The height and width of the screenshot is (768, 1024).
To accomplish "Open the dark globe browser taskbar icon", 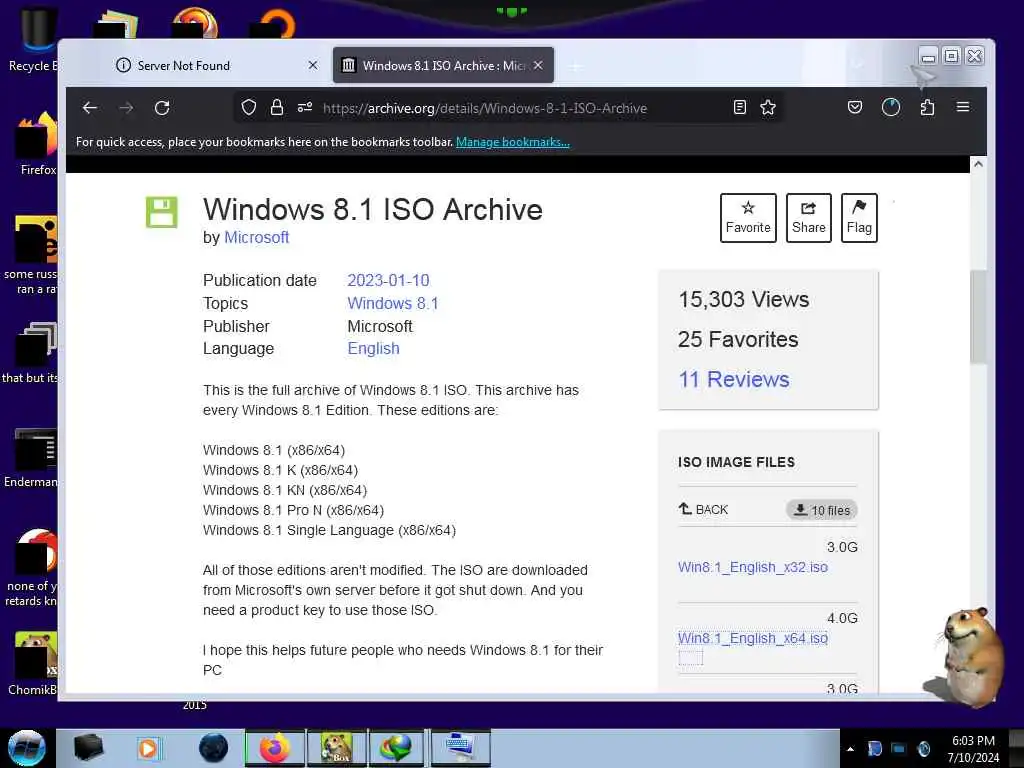I will [x=214, y=748].
